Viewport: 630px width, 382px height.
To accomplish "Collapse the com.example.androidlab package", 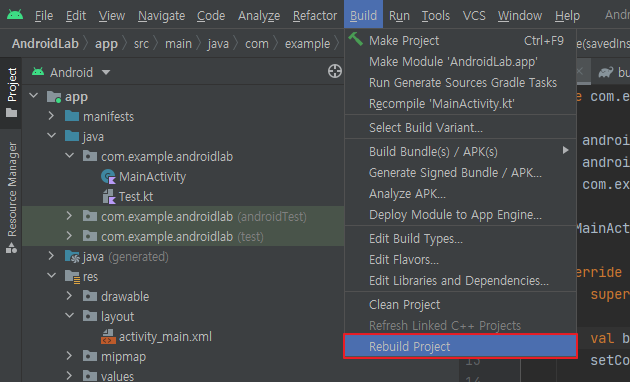I will [70, 156].
